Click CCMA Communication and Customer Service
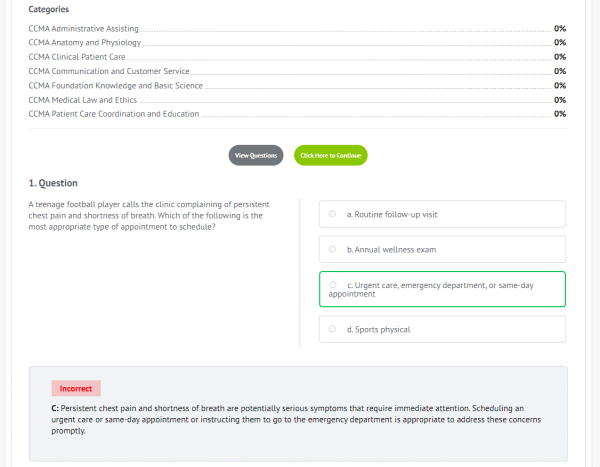 coord(109,71)
